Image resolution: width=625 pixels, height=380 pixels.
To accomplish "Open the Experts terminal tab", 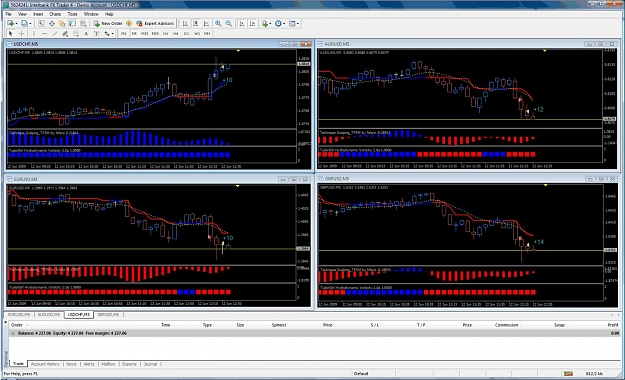I will click(129, 364).
